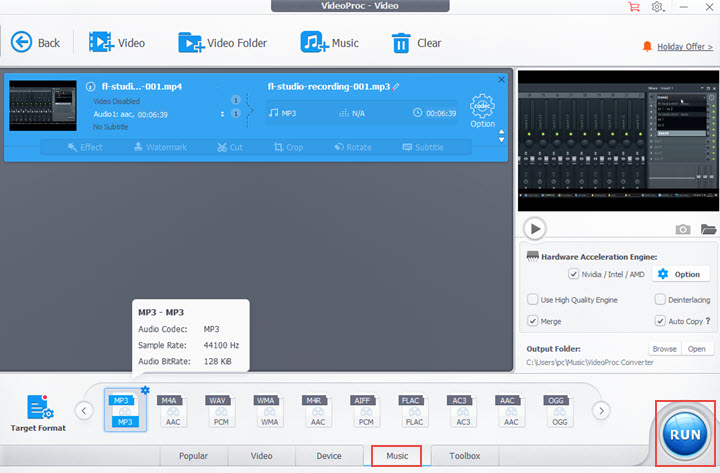Viewport: 720px width, 473px height.
Task: Select the OGG format
Action: (x=559, y=411)
